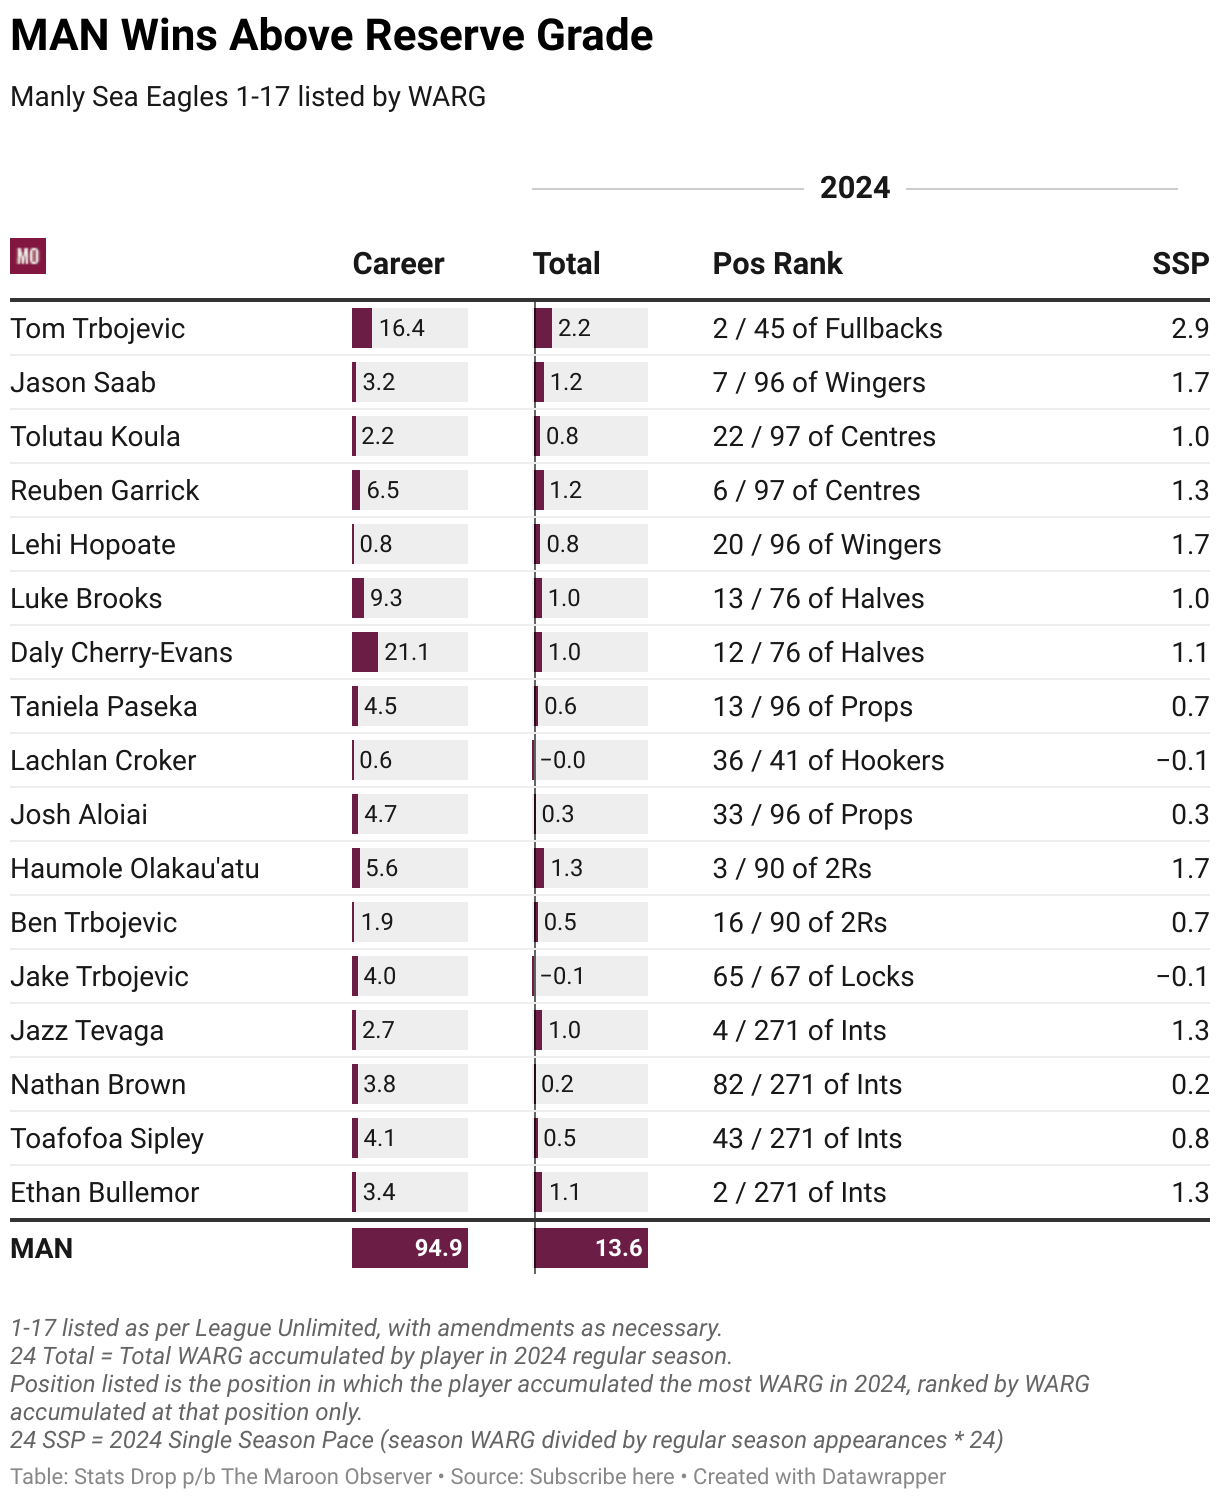Select the Haumole Olakau'atu row name
1220x1500 pixels.
coord(135,868)
